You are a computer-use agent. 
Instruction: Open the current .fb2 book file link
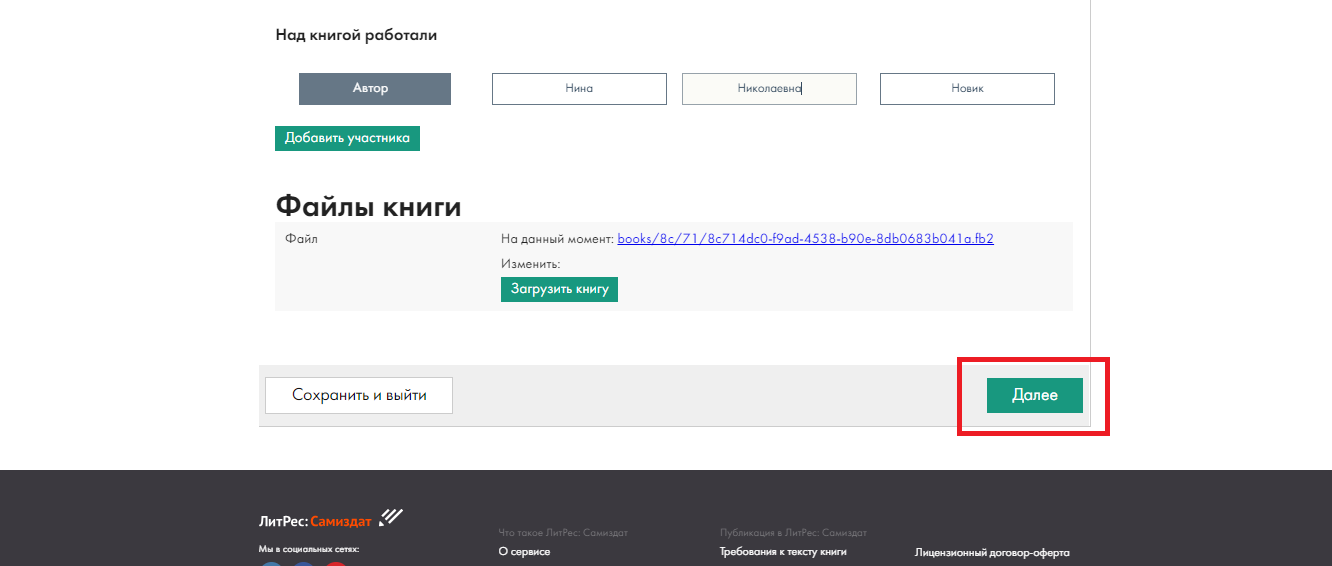point(805,239)
